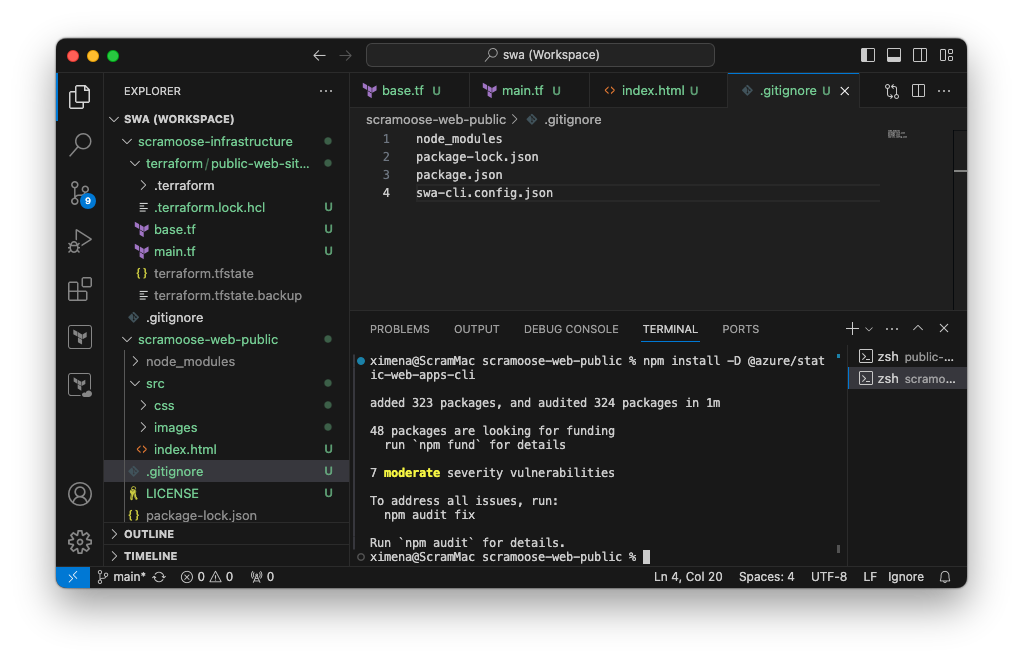The width and height of the screenshot is (1023, 662).
Task: Switch to the main.tf editor tab
Action: pos(529,91)
